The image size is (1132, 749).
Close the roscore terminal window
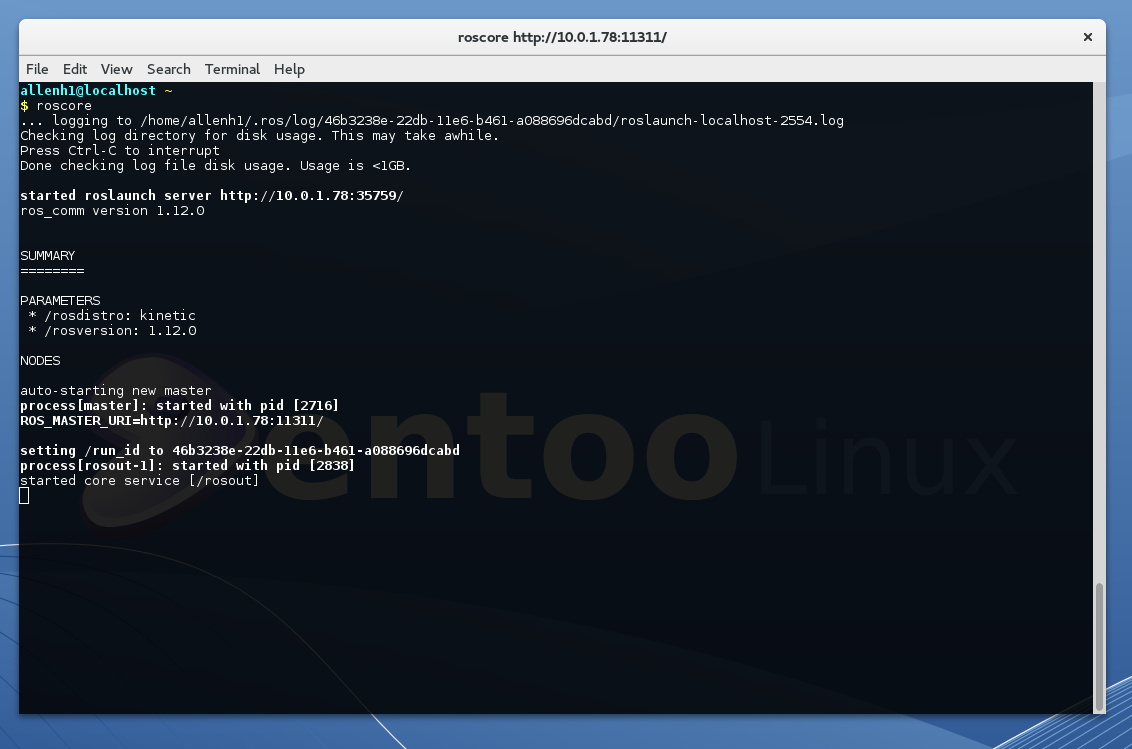[x=1087, y=37]
